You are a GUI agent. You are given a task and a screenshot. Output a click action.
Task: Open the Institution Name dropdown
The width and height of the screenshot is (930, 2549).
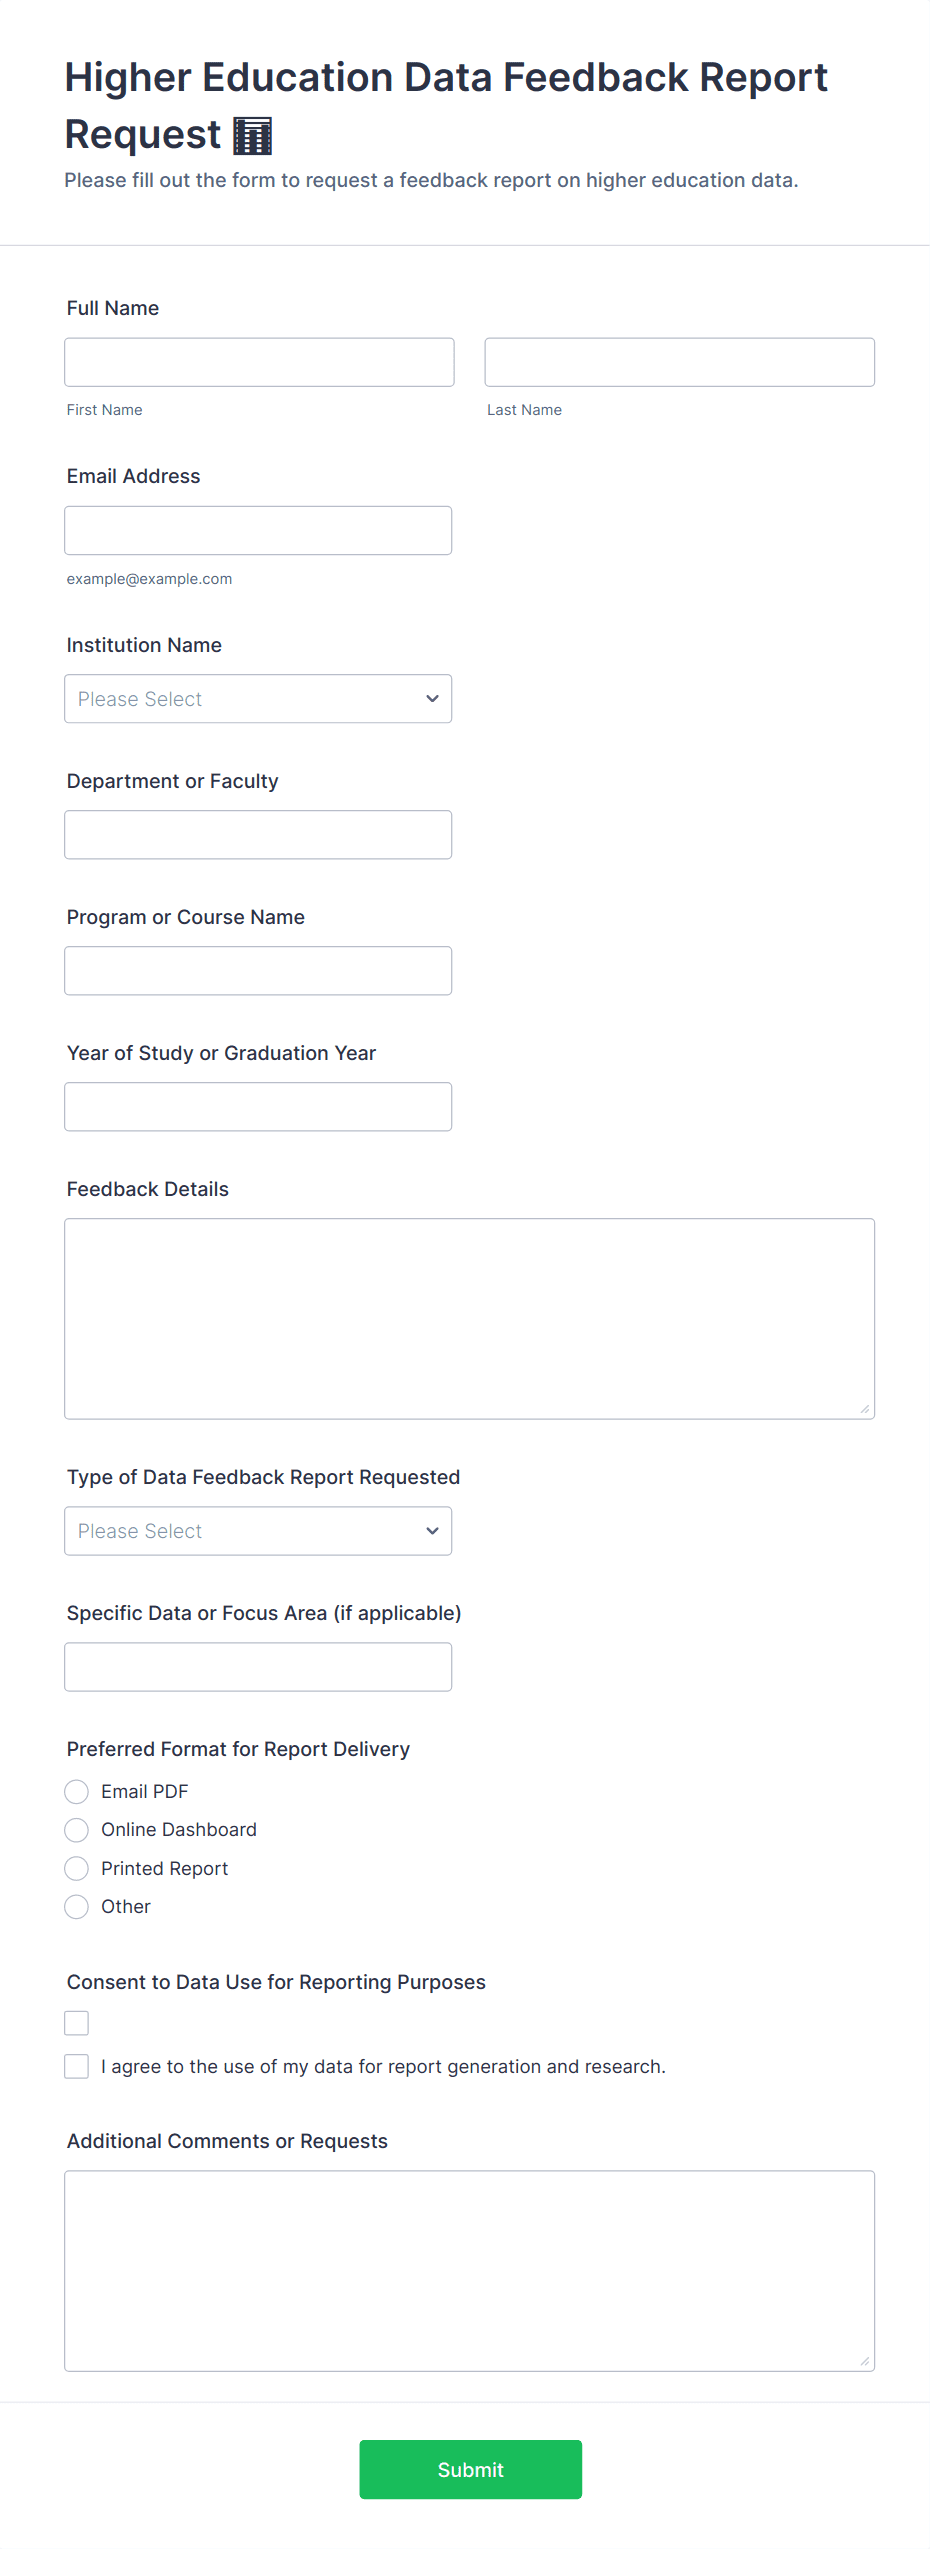coord(258,699)
